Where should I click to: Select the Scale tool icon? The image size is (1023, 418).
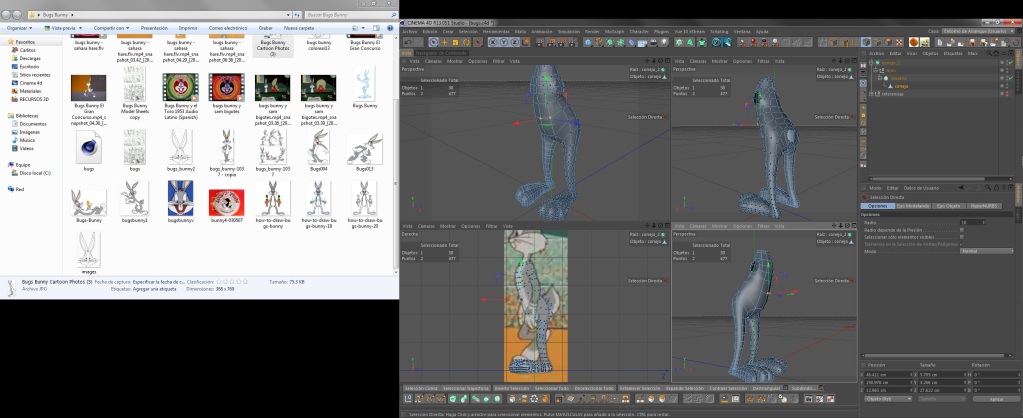click(x=455, y=42)
